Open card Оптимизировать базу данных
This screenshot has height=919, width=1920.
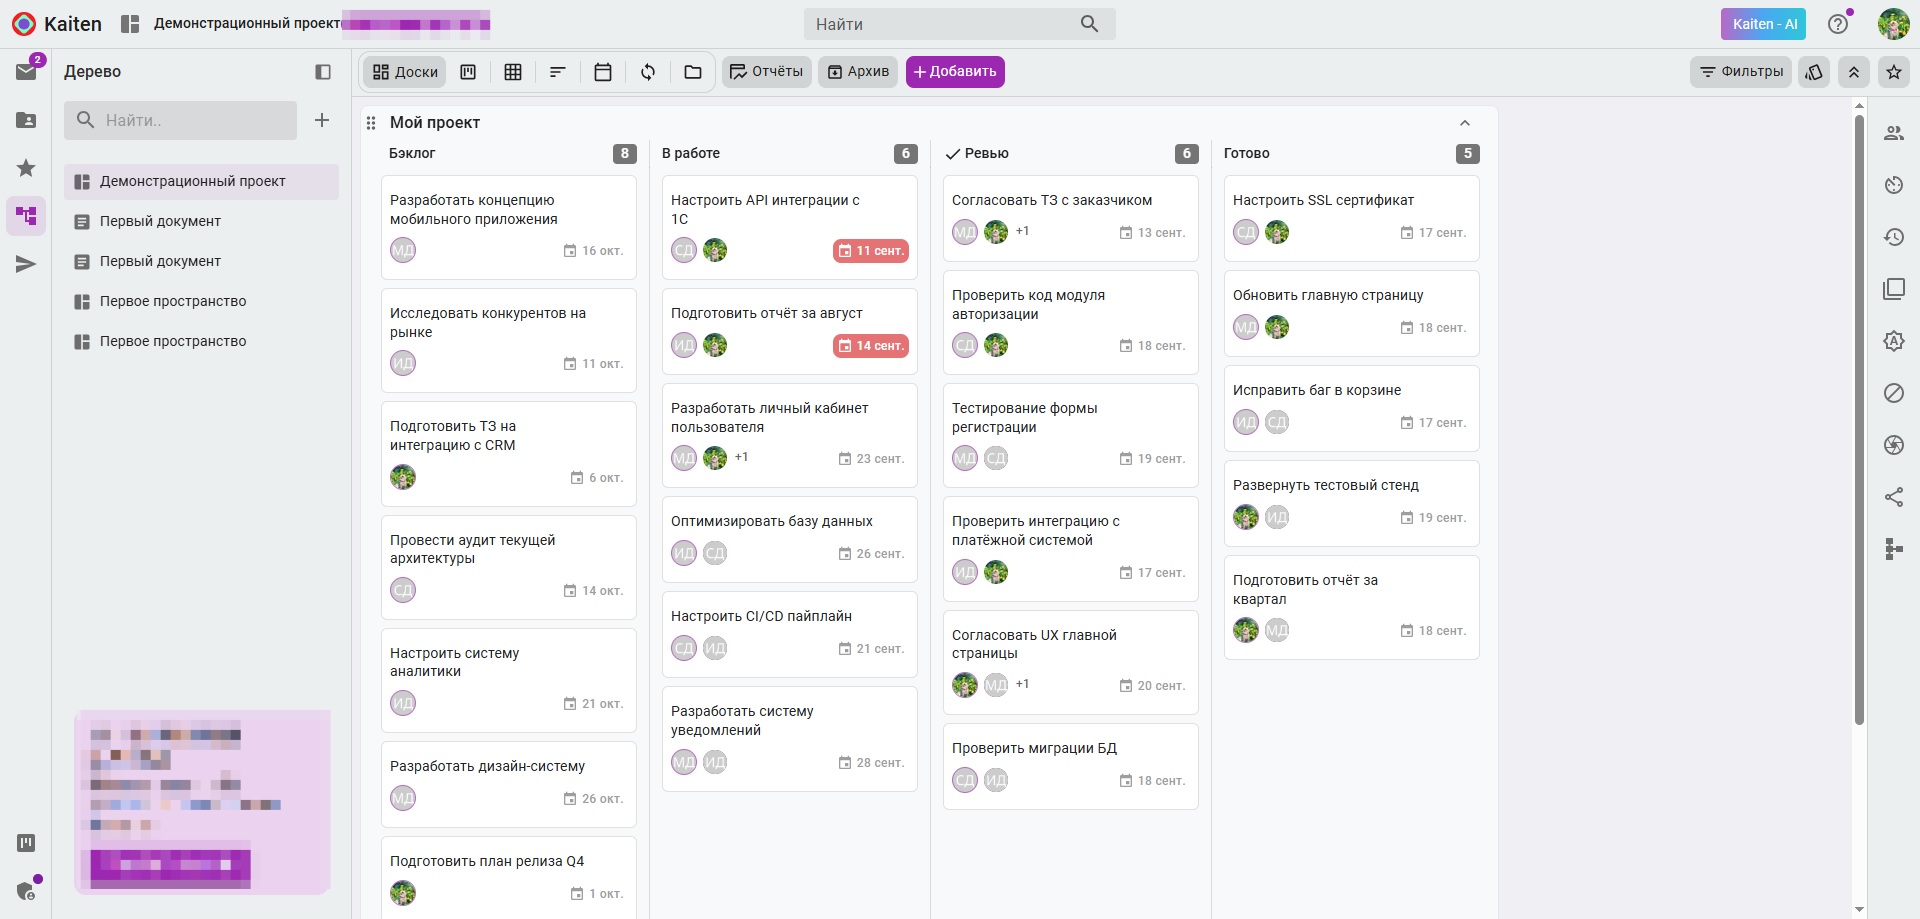click(790, 539)
